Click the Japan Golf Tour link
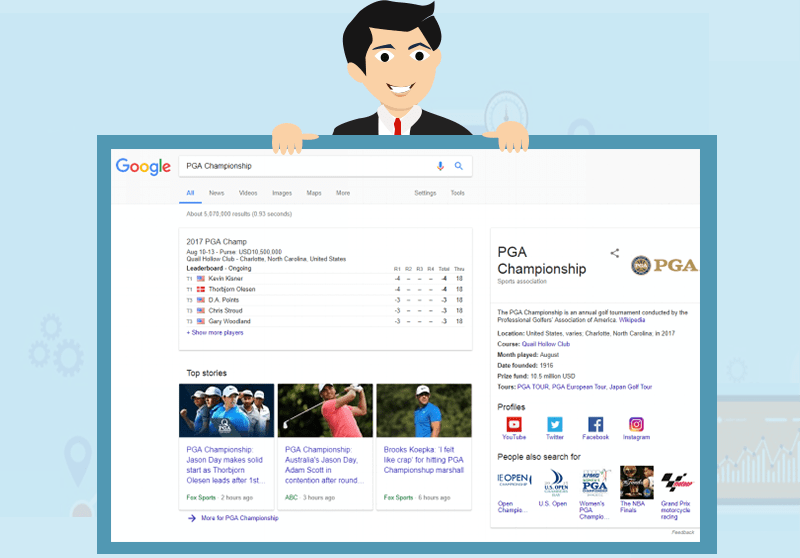Viewport: 800px width, 558px height. click(x=631, y=387)
